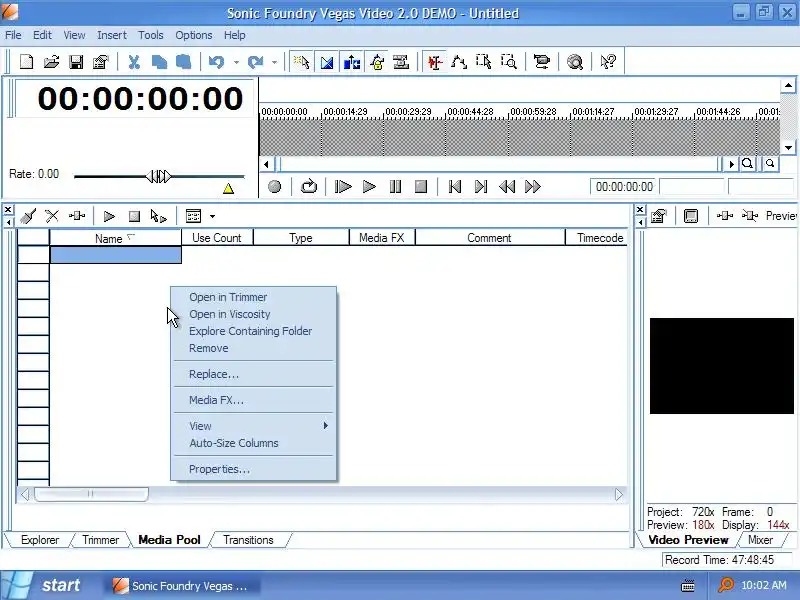The image size is (800, 600).
Task: Toggle Loop Playback button
Action: (x=309, y=187)
